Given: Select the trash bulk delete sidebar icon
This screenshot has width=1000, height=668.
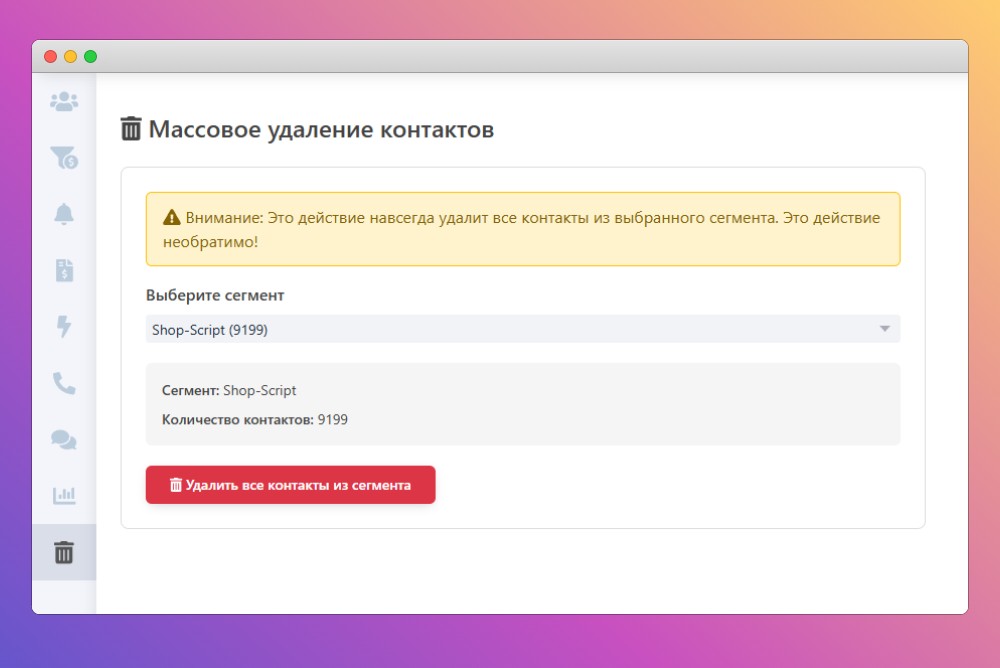Looking at the screenshot, I should point(64,552).
